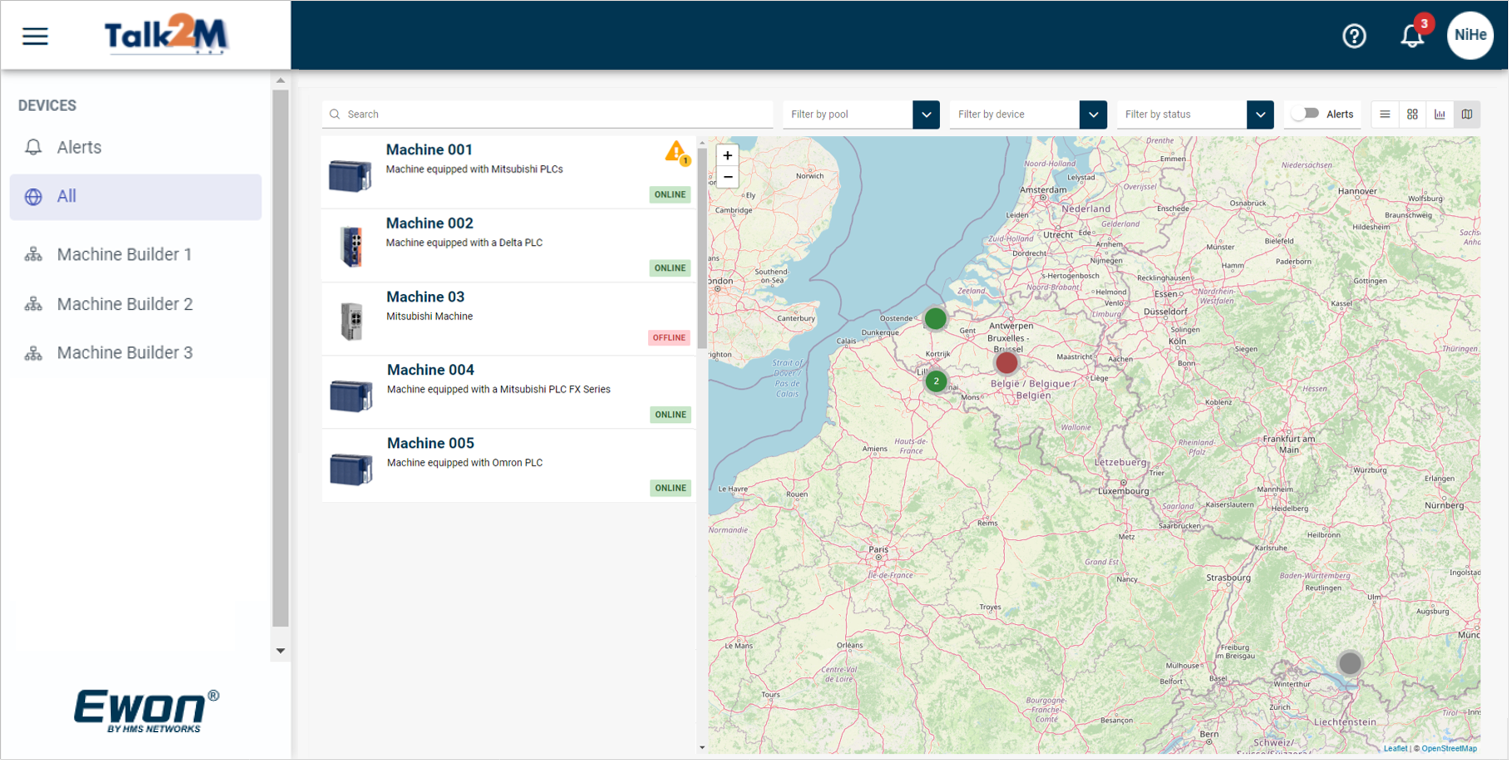Open the Filter by status dropdown

[1195, 114]
